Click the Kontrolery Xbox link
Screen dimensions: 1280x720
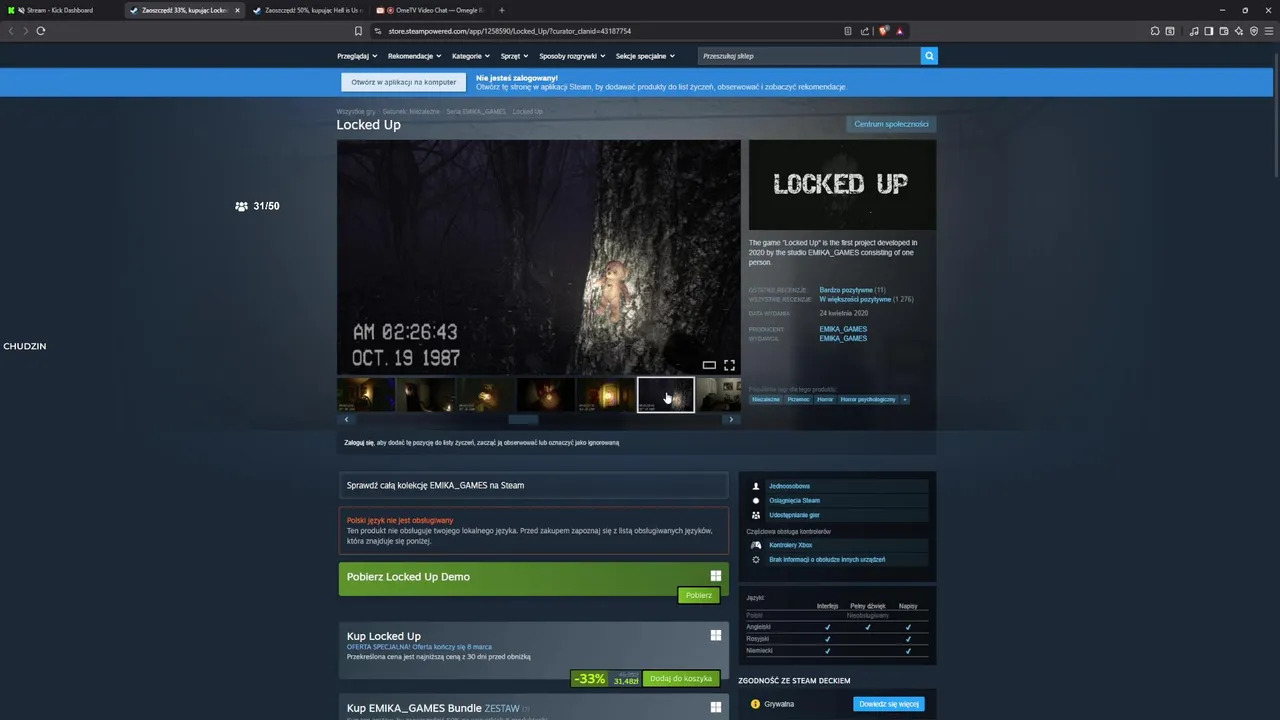point(790,545)
